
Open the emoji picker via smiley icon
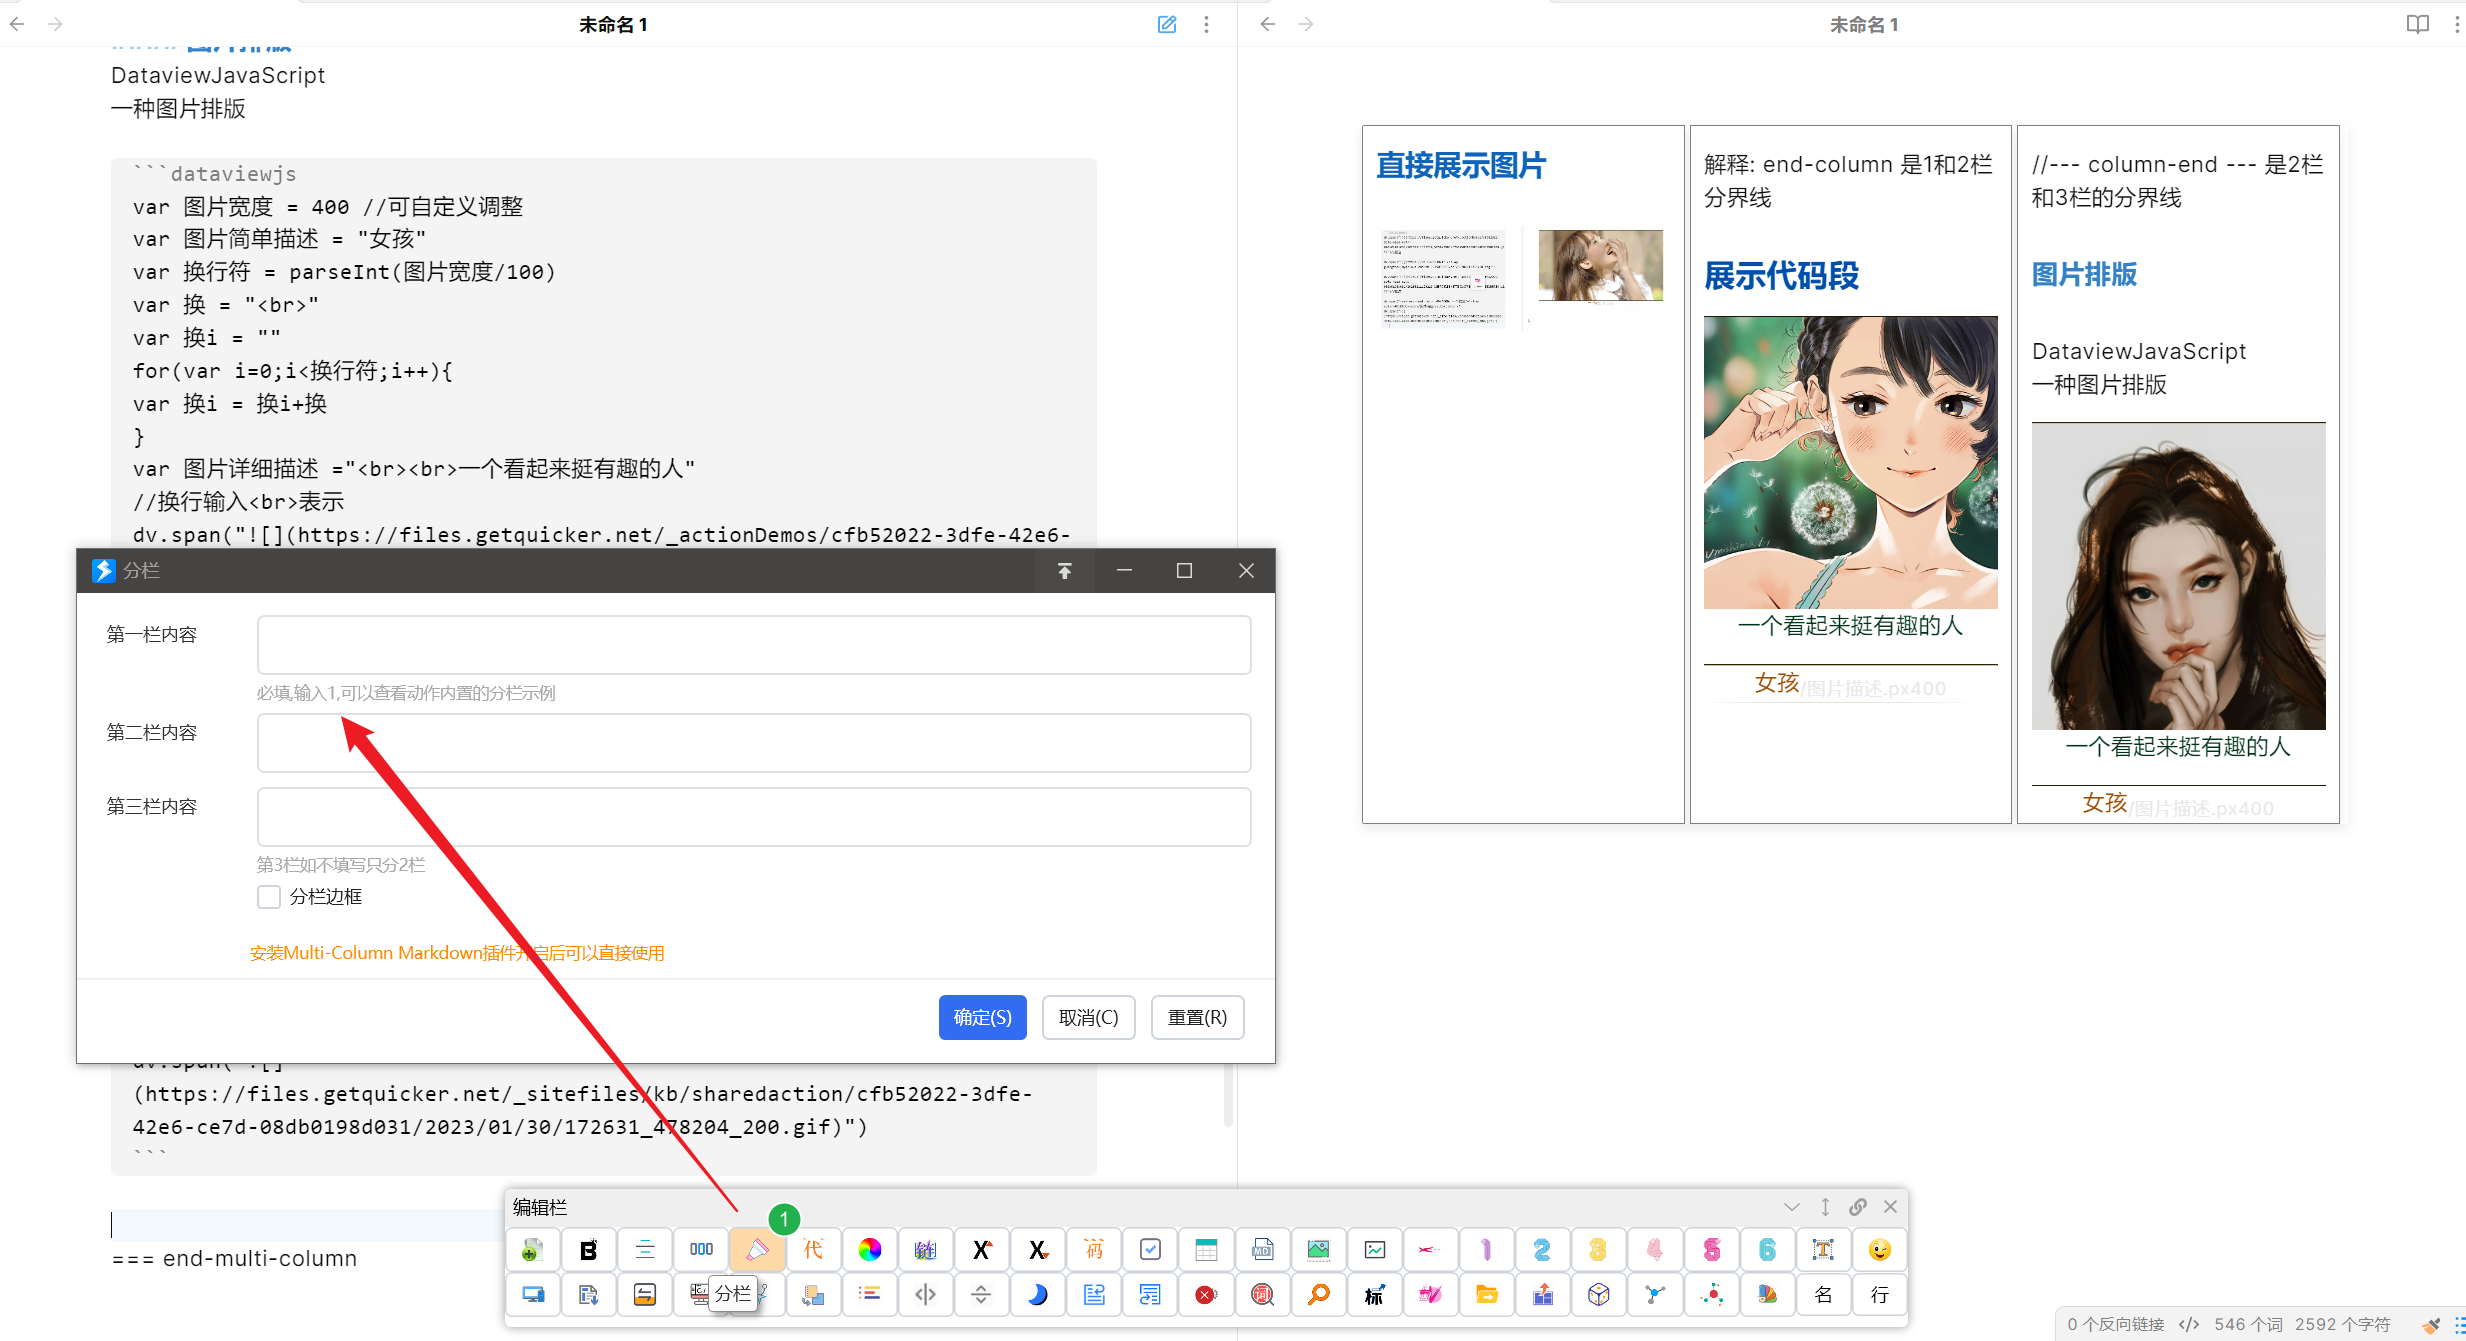[x=1880, y=1250]
